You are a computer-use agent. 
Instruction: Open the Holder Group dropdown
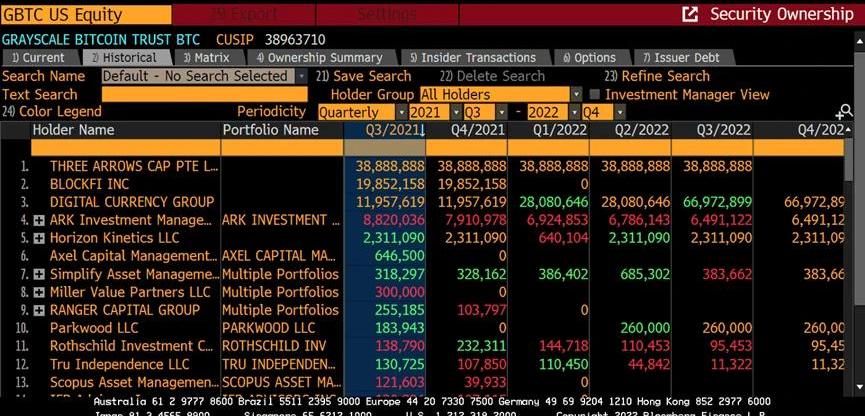tap(575, 94)
